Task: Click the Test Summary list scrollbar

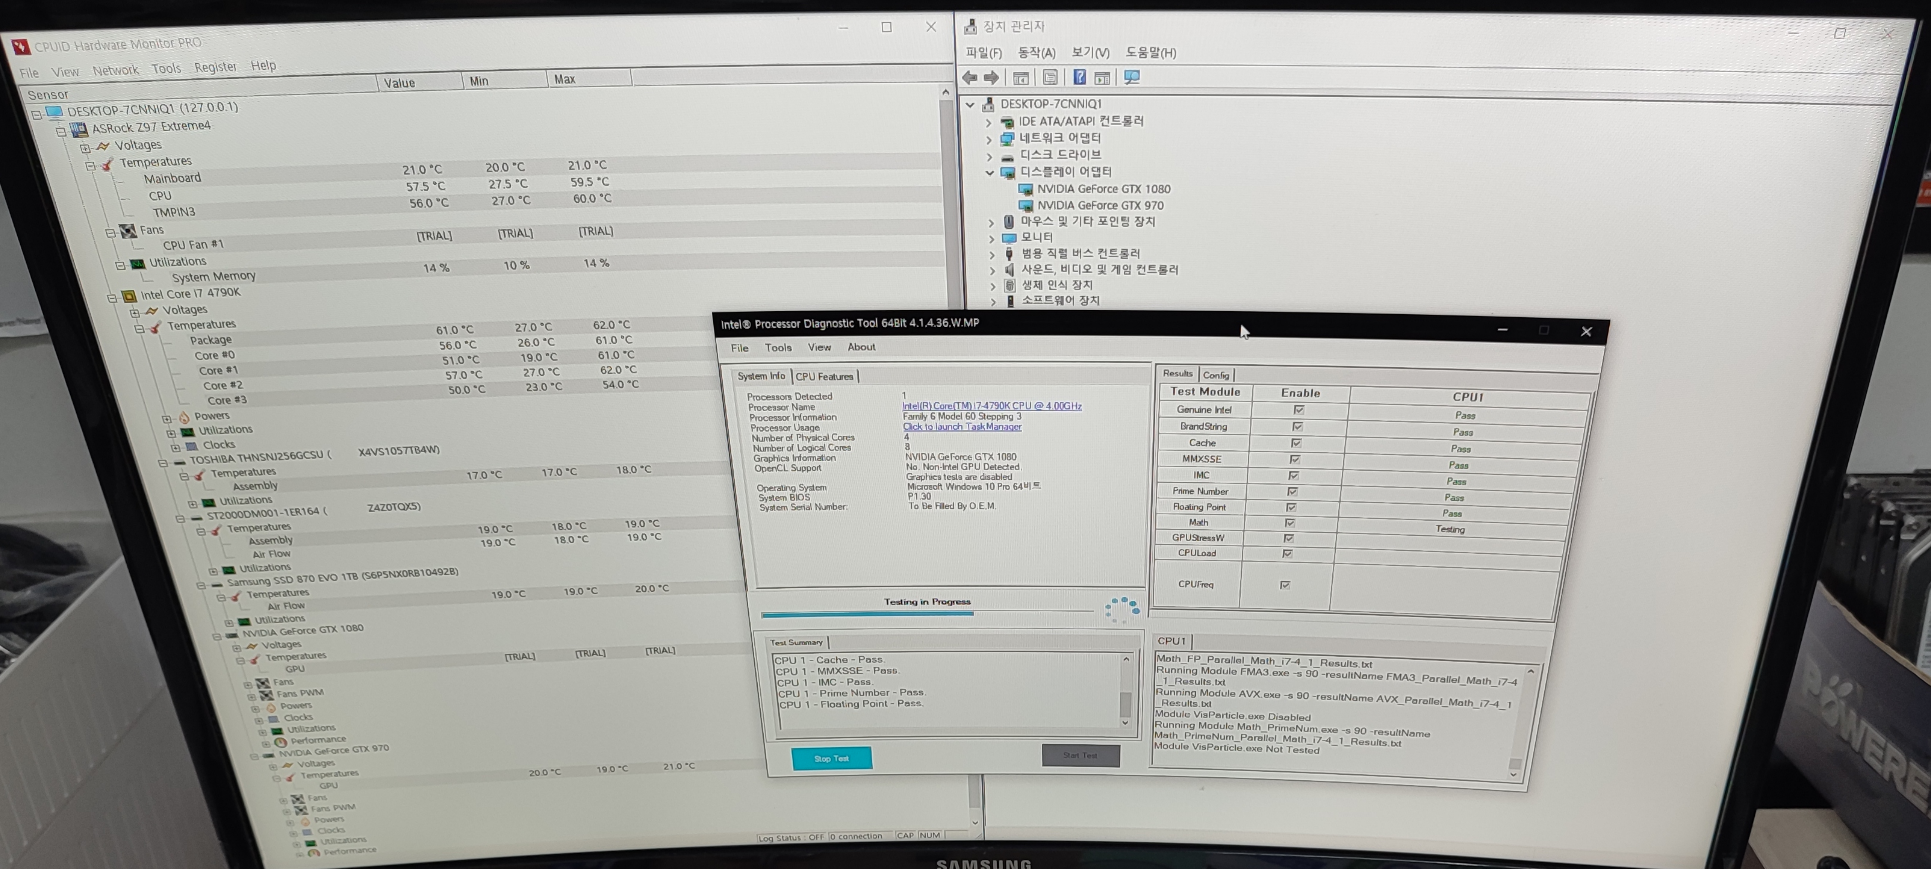Action: click(x=1125, y=691)
